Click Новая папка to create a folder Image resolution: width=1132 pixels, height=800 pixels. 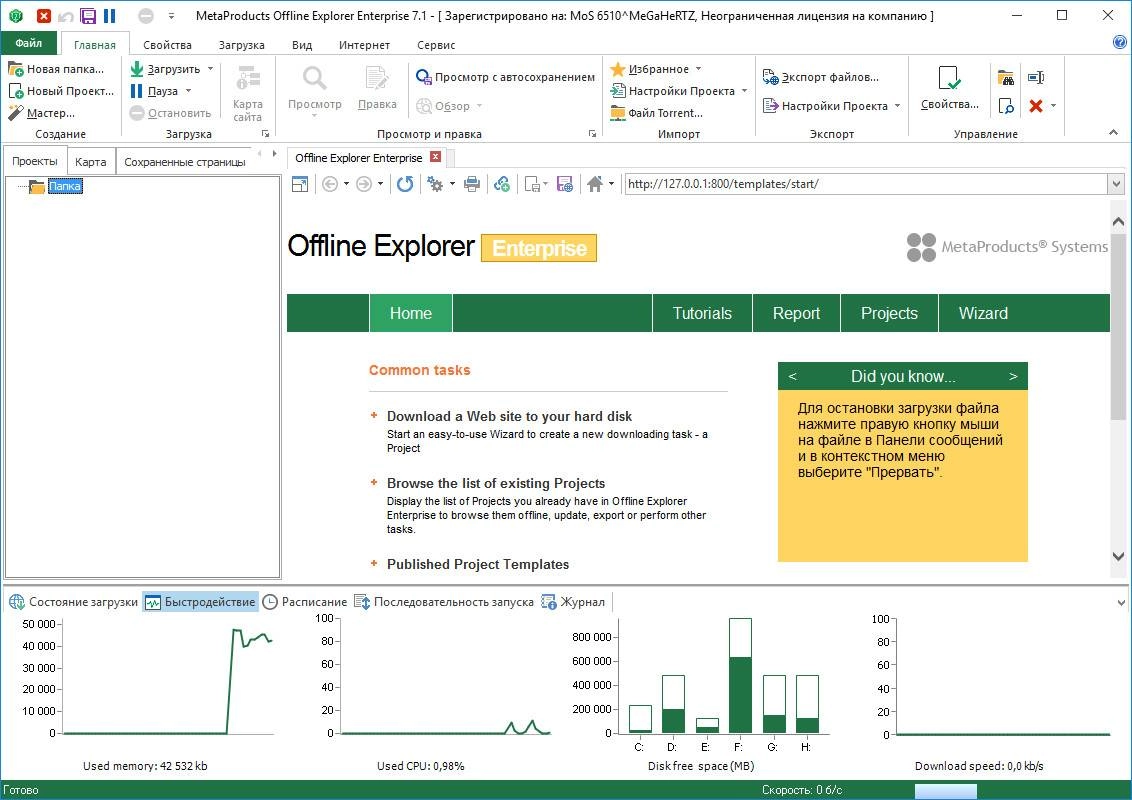tap(56, 69)
